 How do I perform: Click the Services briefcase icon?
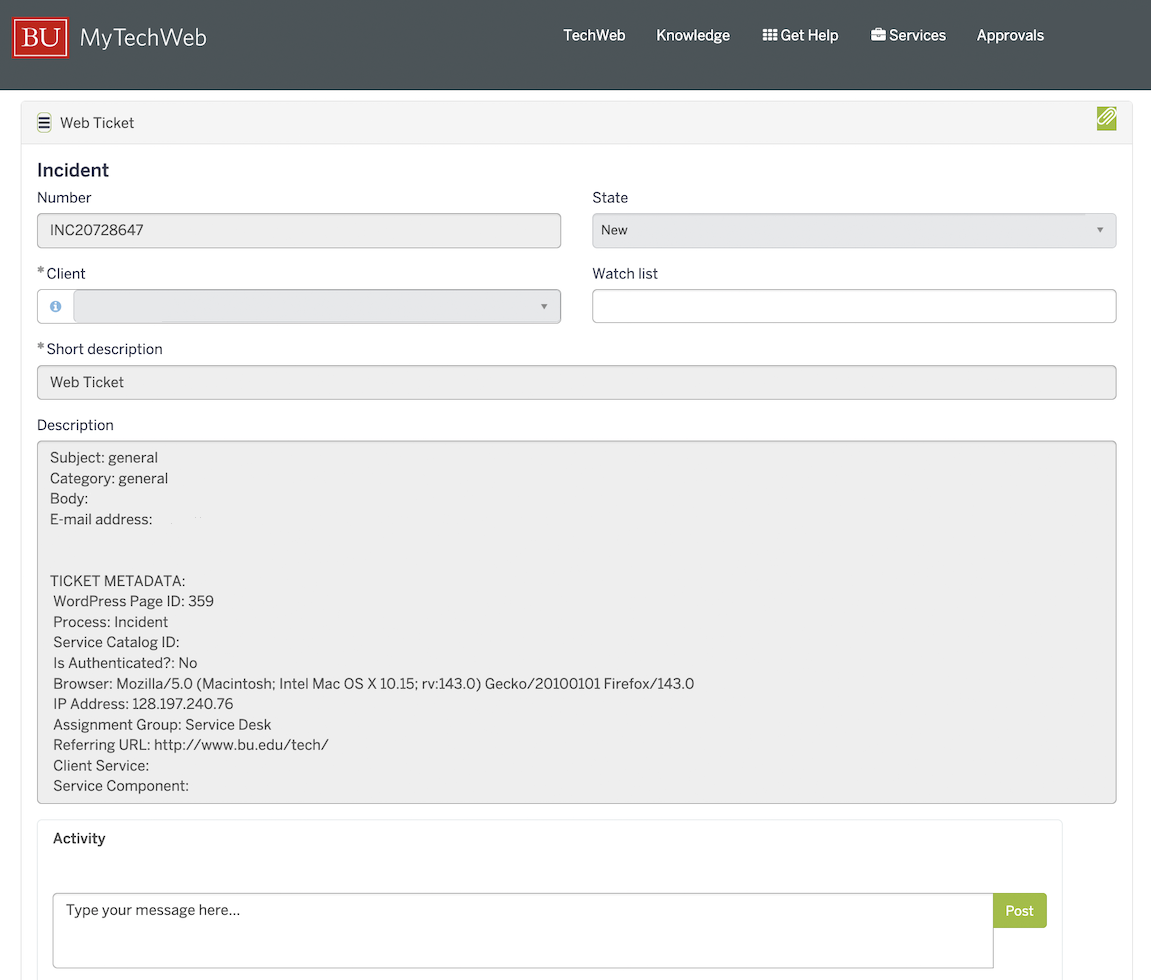(x=878, y=35)
